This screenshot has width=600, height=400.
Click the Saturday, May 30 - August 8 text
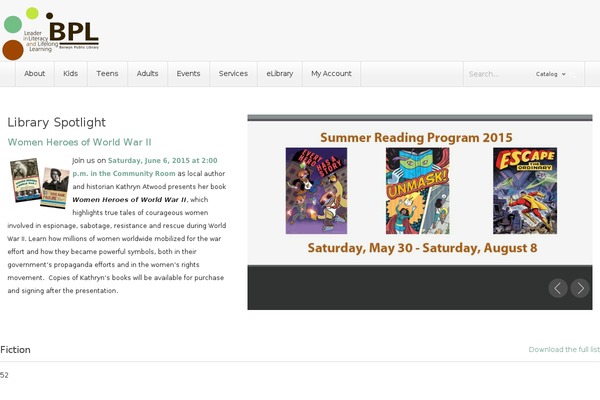422,248
